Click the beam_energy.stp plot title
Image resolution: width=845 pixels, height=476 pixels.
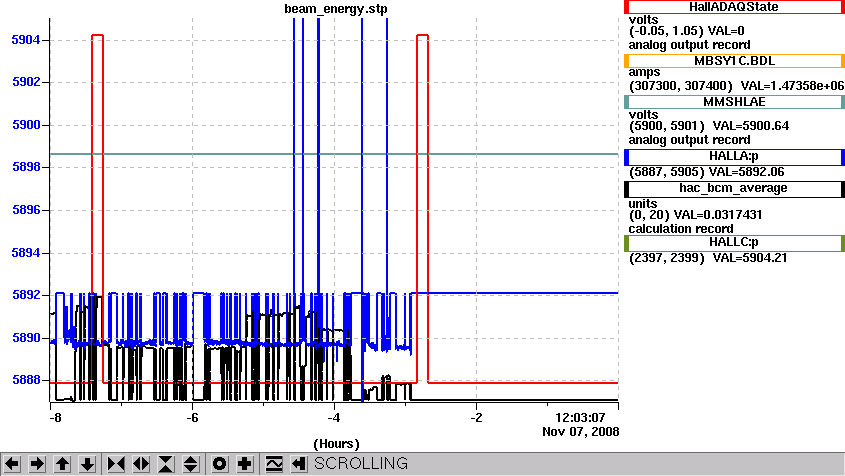pos(336,9)
